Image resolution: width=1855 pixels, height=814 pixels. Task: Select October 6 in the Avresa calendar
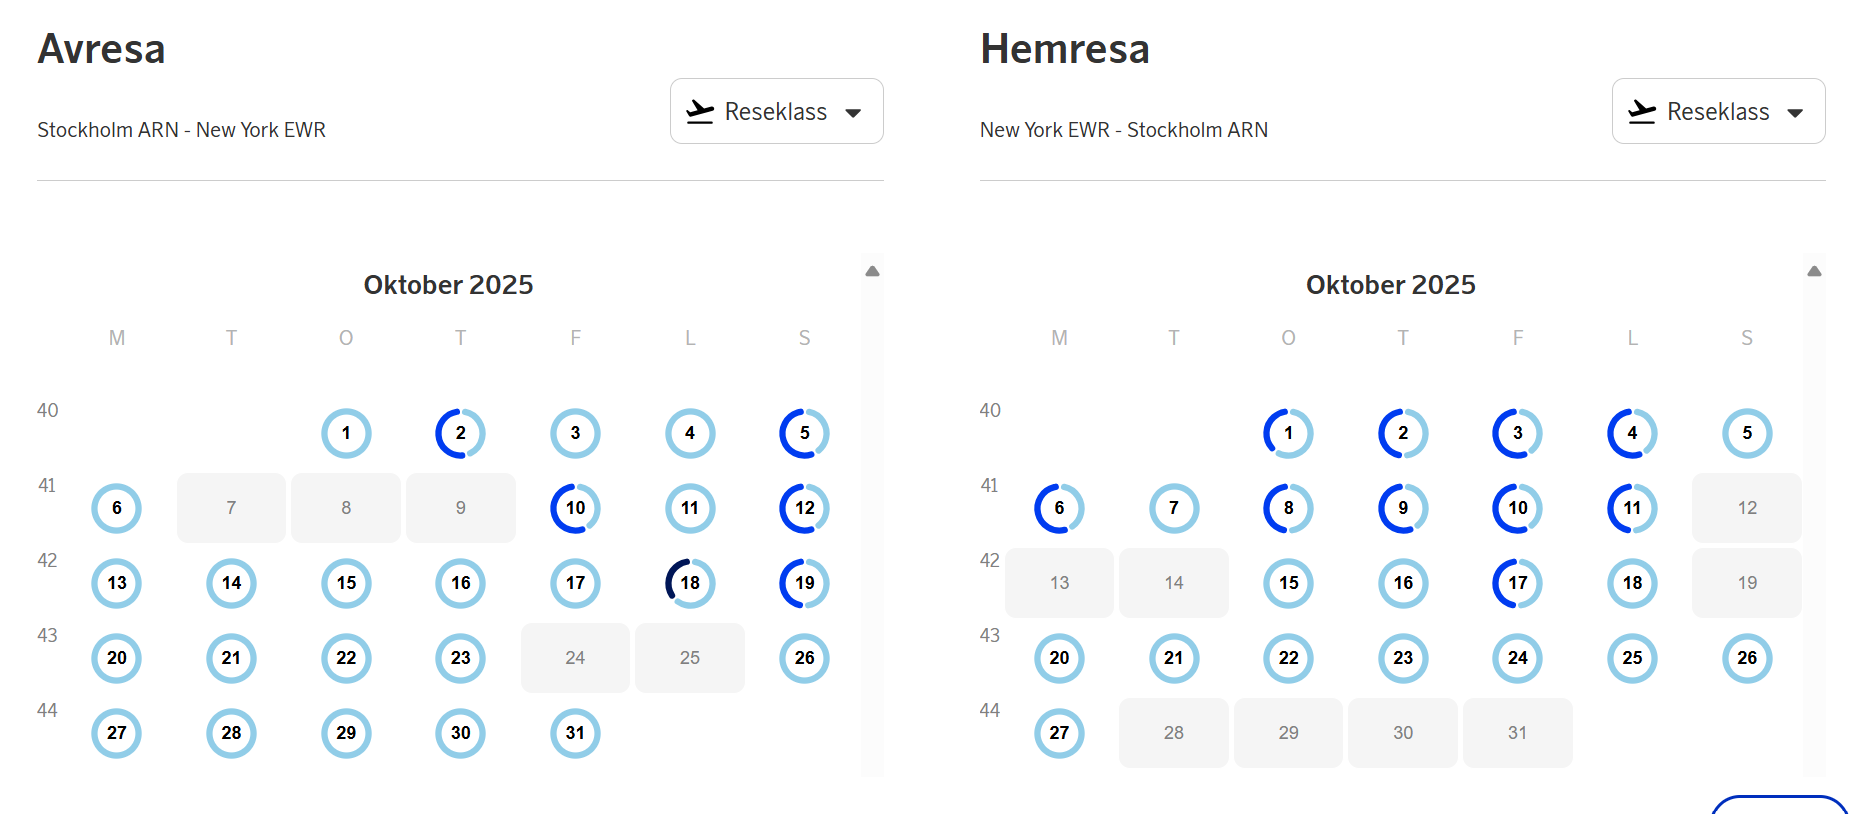pyautogui.click(x=117, y=508)
